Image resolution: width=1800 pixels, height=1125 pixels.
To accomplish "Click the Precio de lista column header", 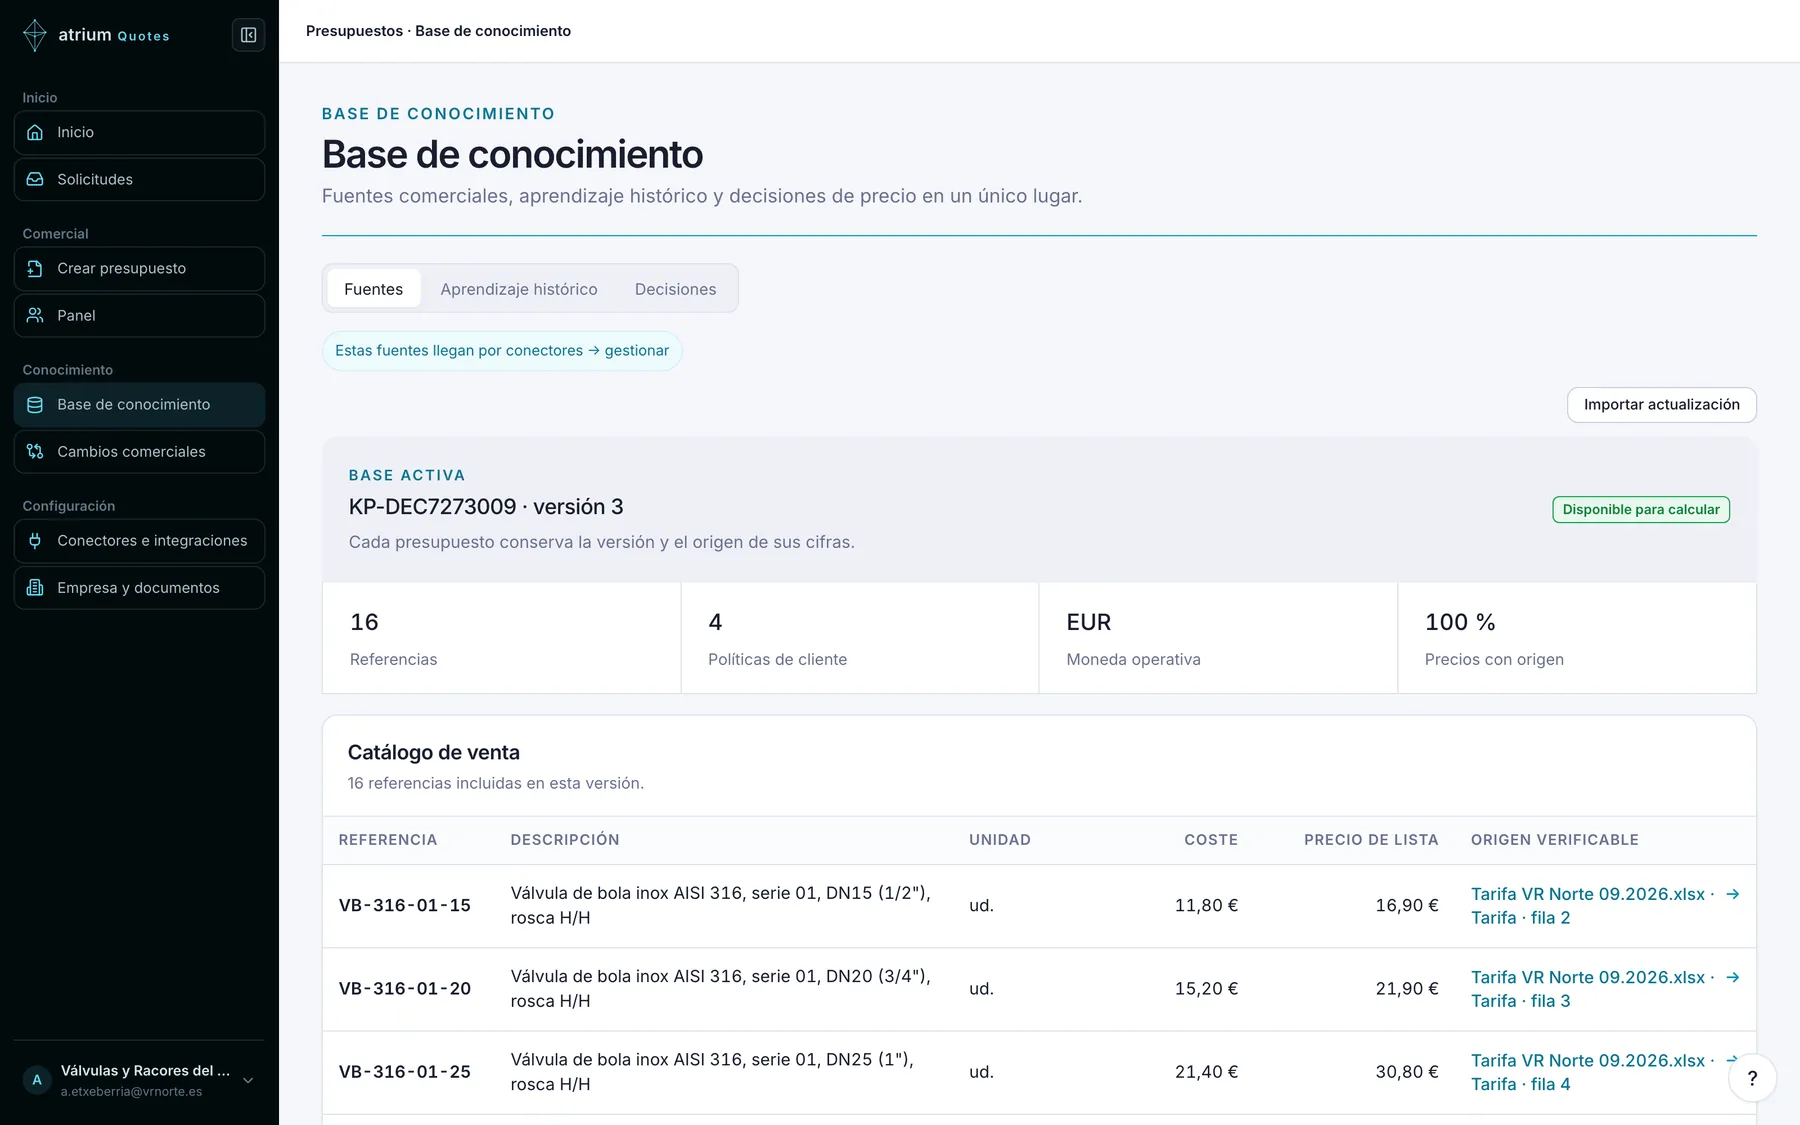I will 1370,840.
